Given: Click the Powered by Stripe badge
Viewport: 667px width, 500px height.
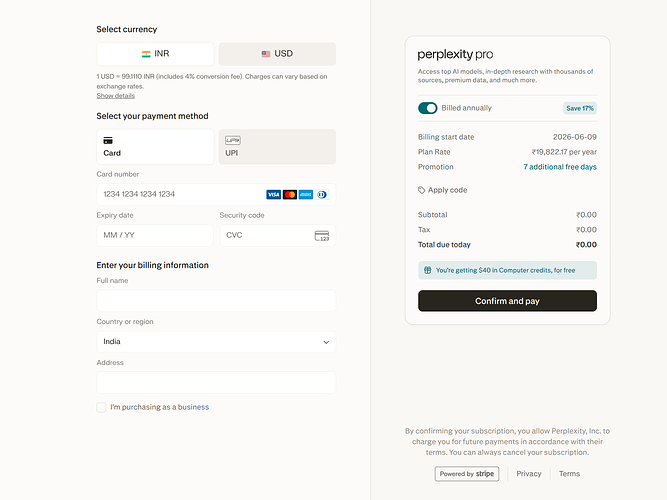Looking at the screenshot, I should [x=467, y=474].
